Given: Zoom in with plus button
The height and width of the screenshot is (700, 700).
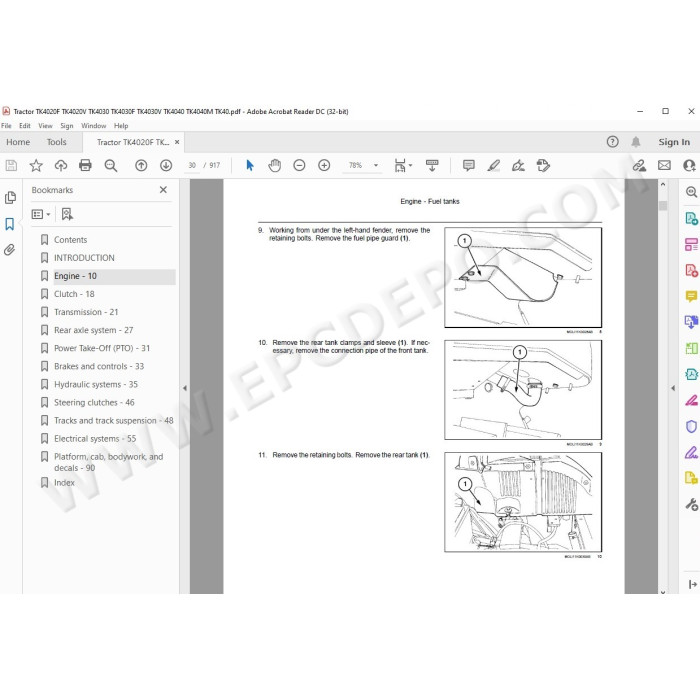Looking at the screenshot, I should click(324, 166).
